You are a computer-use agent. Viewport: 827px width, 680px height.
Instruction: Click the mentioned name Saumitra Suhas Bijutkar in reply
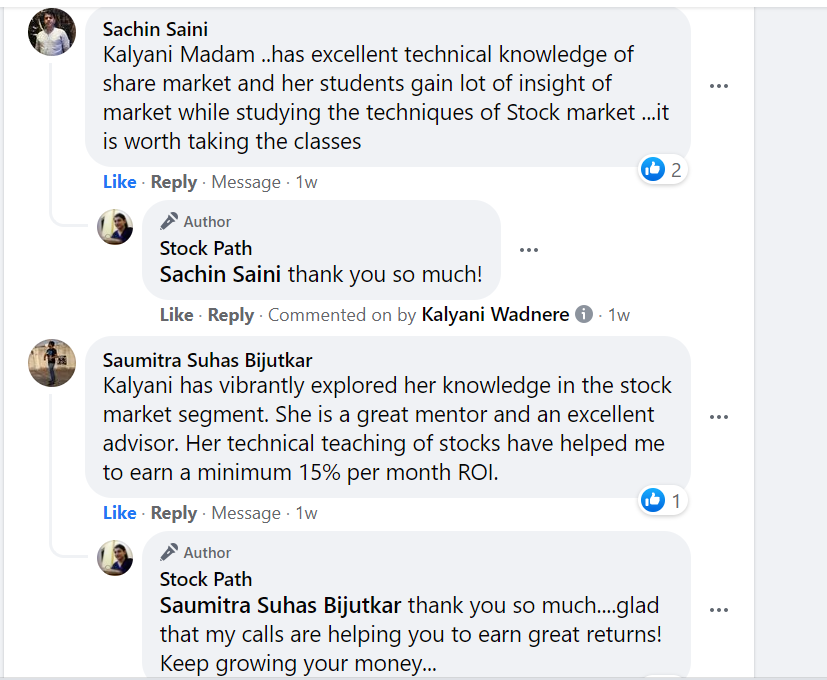click(x=281, y=606)
